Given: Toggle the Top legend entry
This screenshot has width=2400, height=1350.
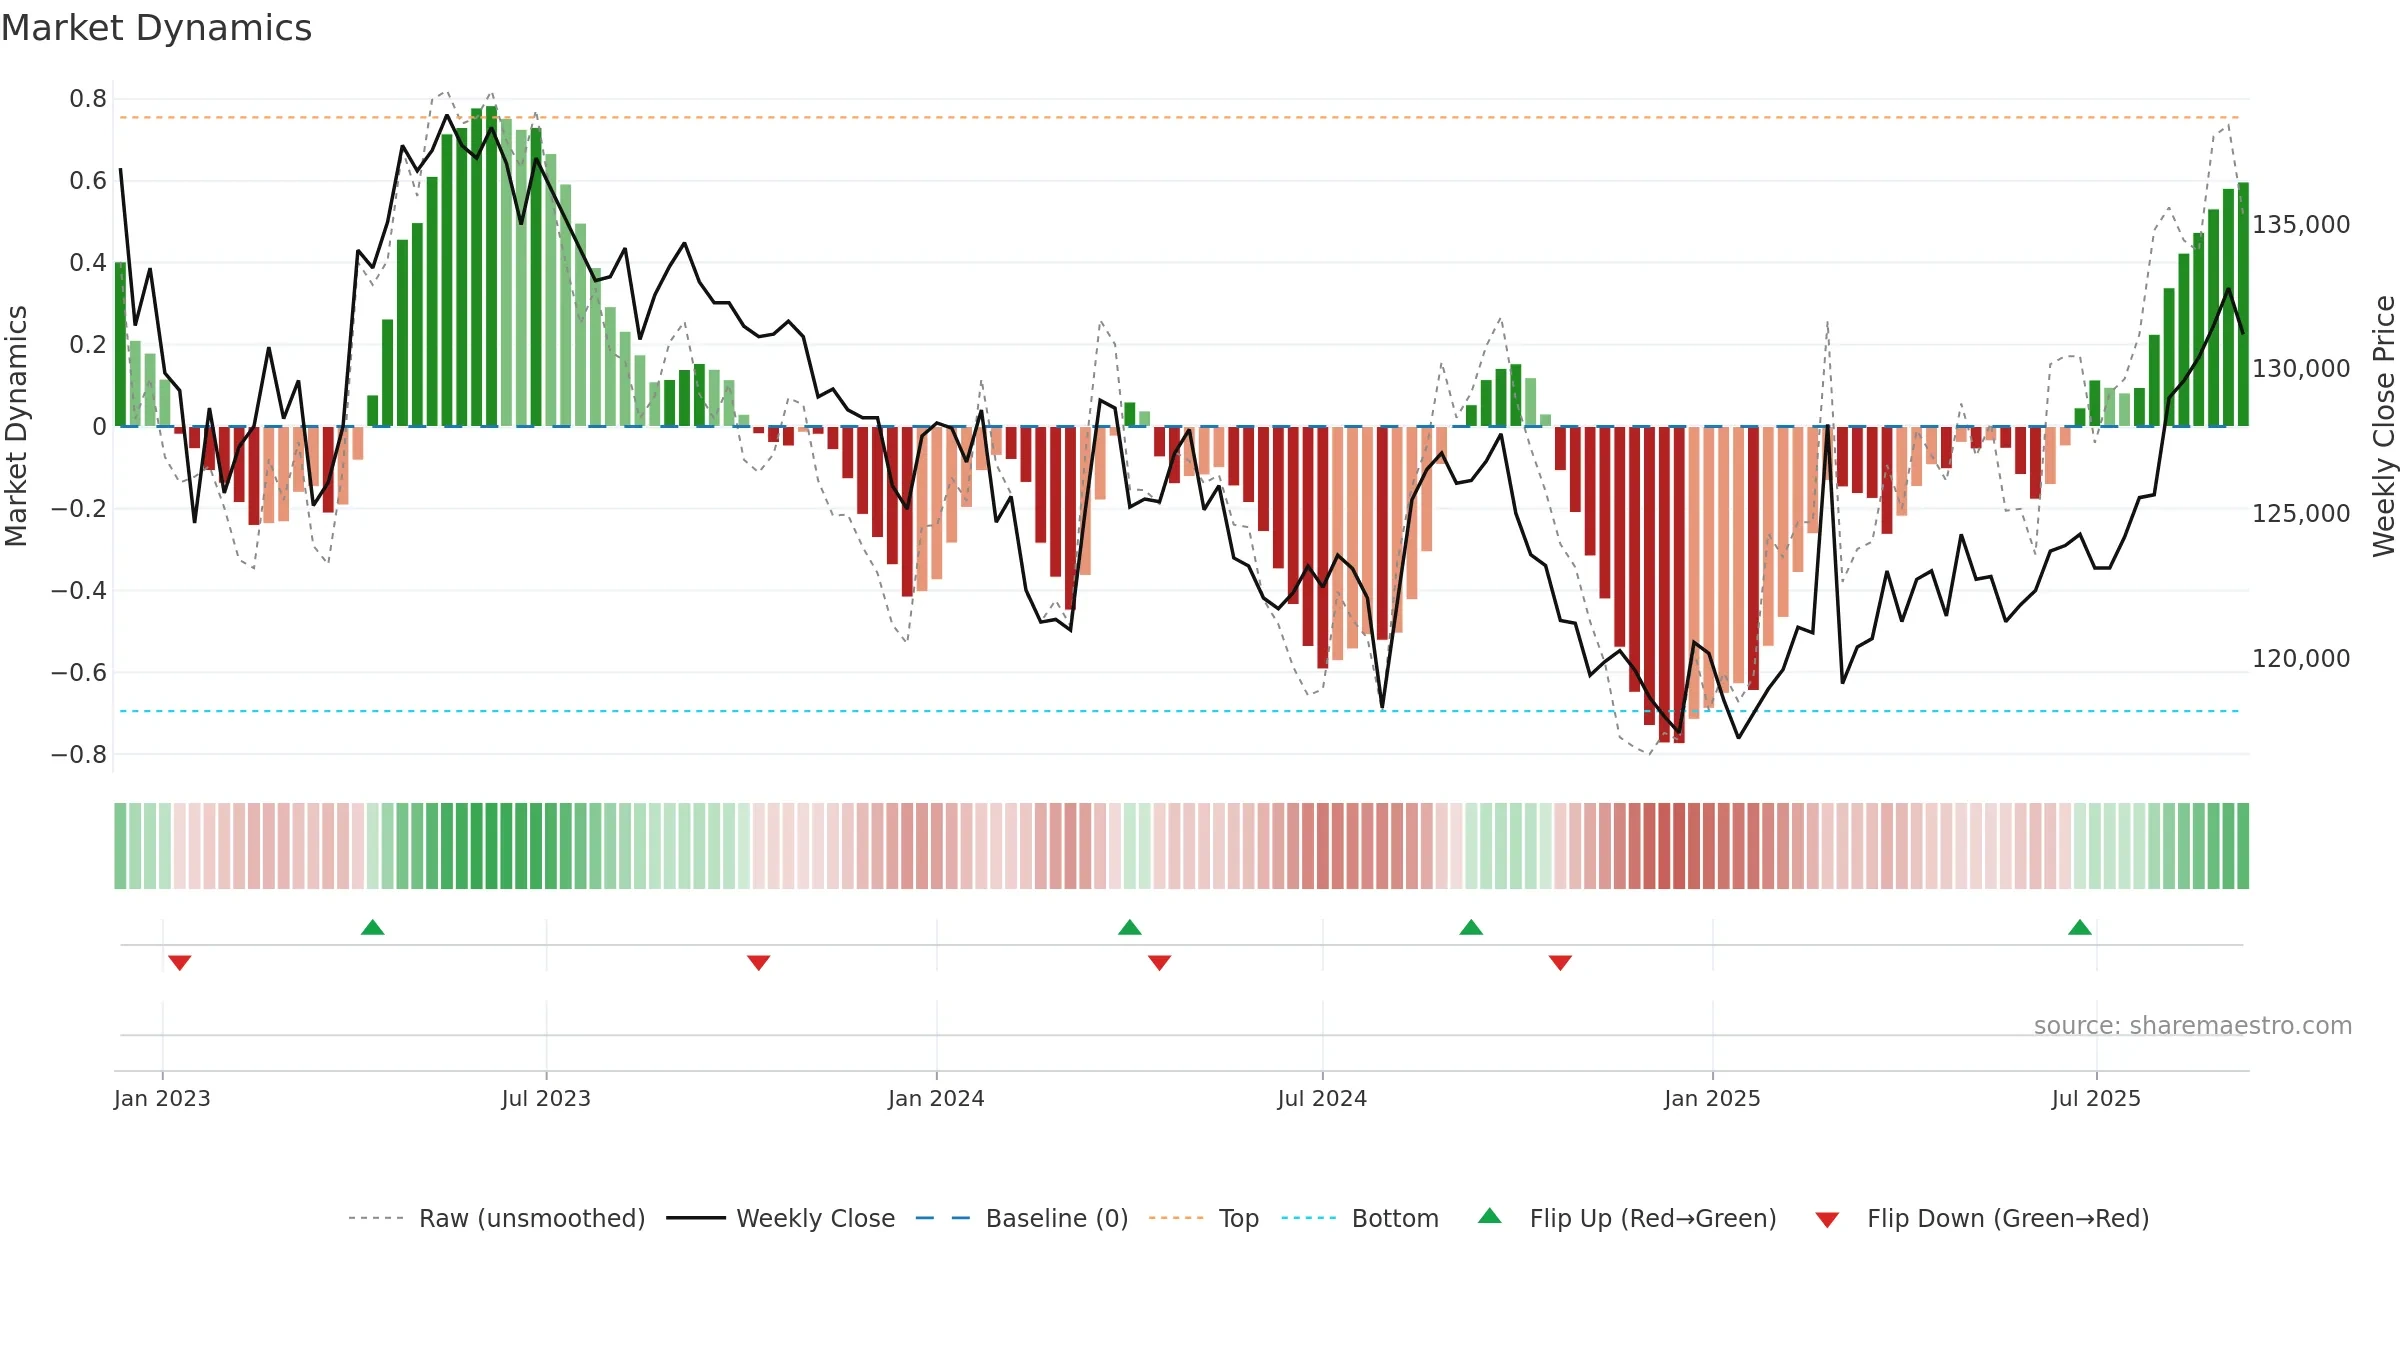Looking at the screenshot, I should [x=1204, y=1218].
